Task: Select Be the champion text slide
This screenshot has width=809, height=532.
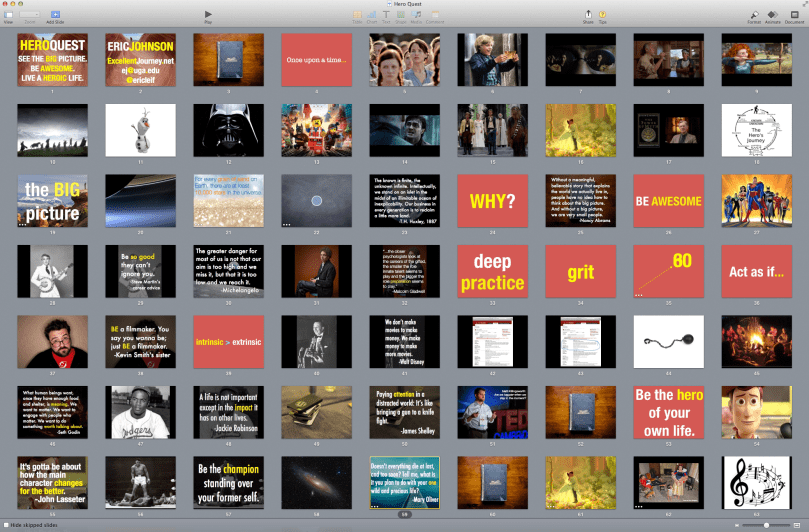Action: [x=229, y=482]
